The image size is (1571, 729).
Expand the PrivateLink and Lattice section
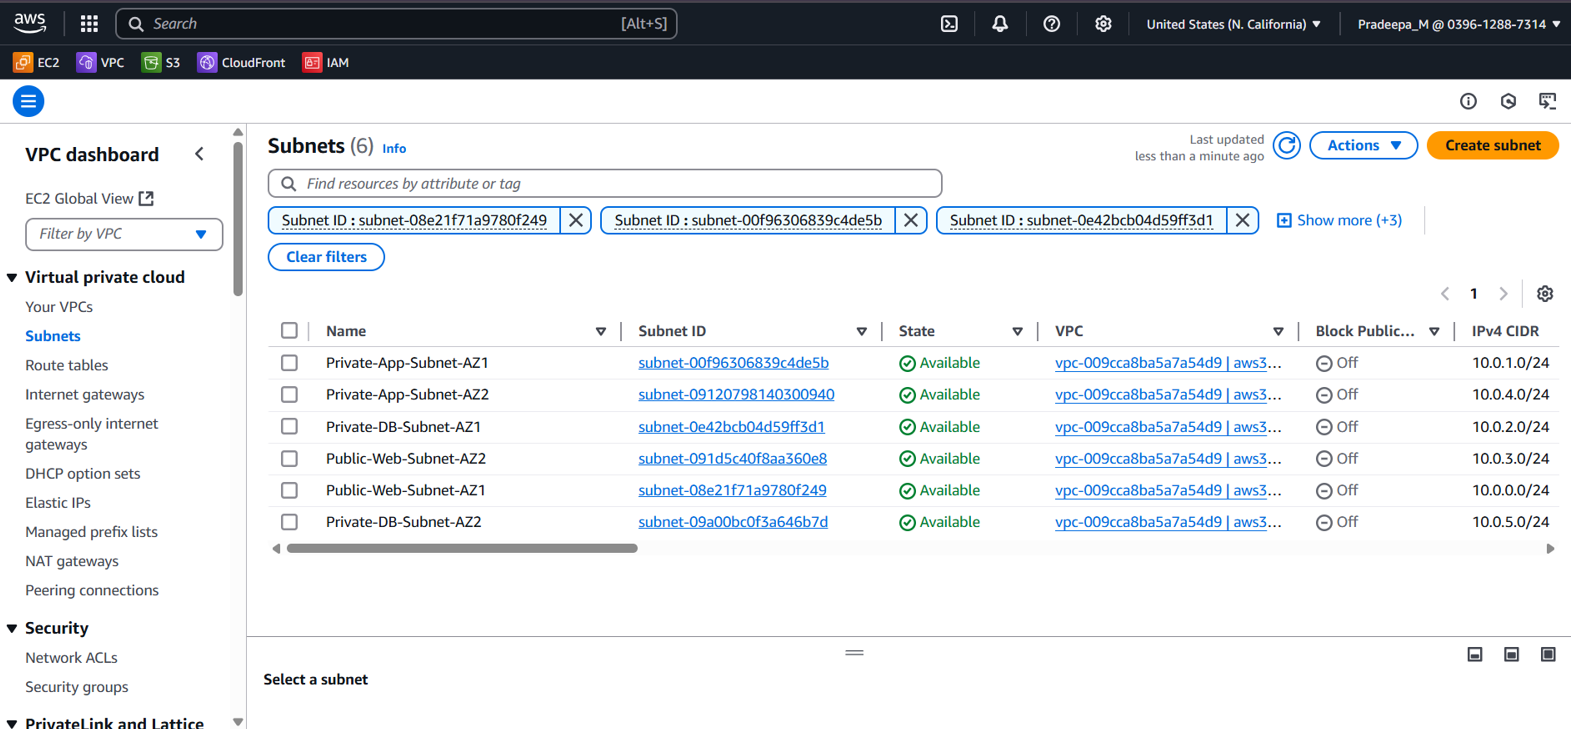tap(12, 723)
